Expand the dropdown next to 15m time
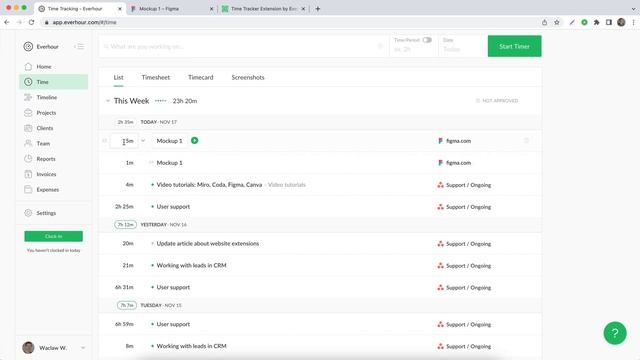This screenshot has width=640, height=360. (143, 141)
